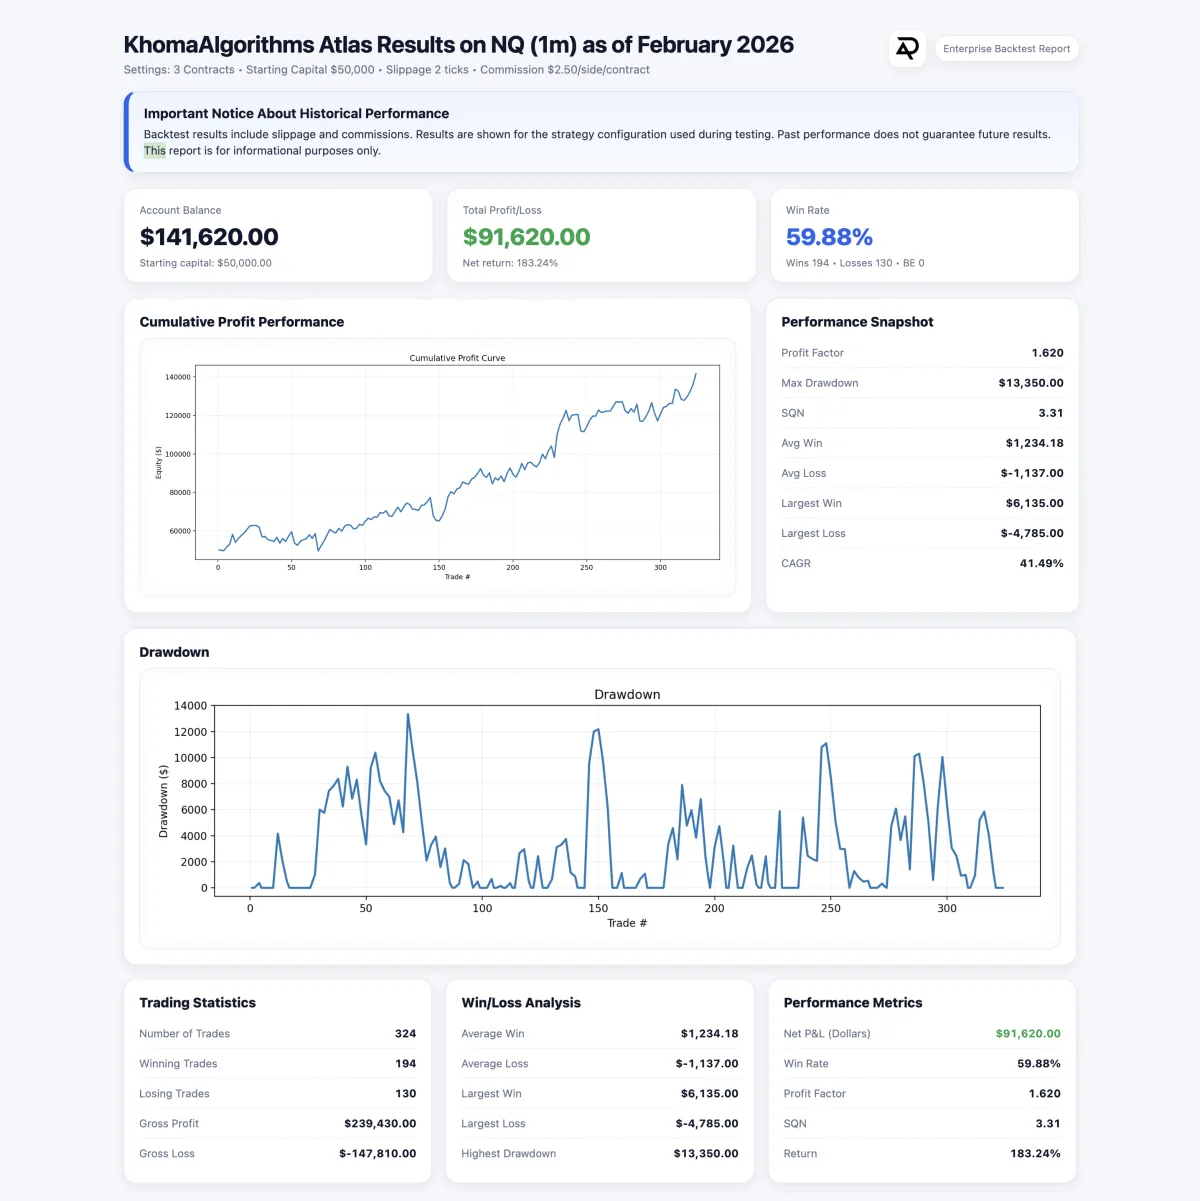Click the Cumulative Profit Curve chart
The width and height of the screenshot is (1200, 1201).
[x=438, y=467]
